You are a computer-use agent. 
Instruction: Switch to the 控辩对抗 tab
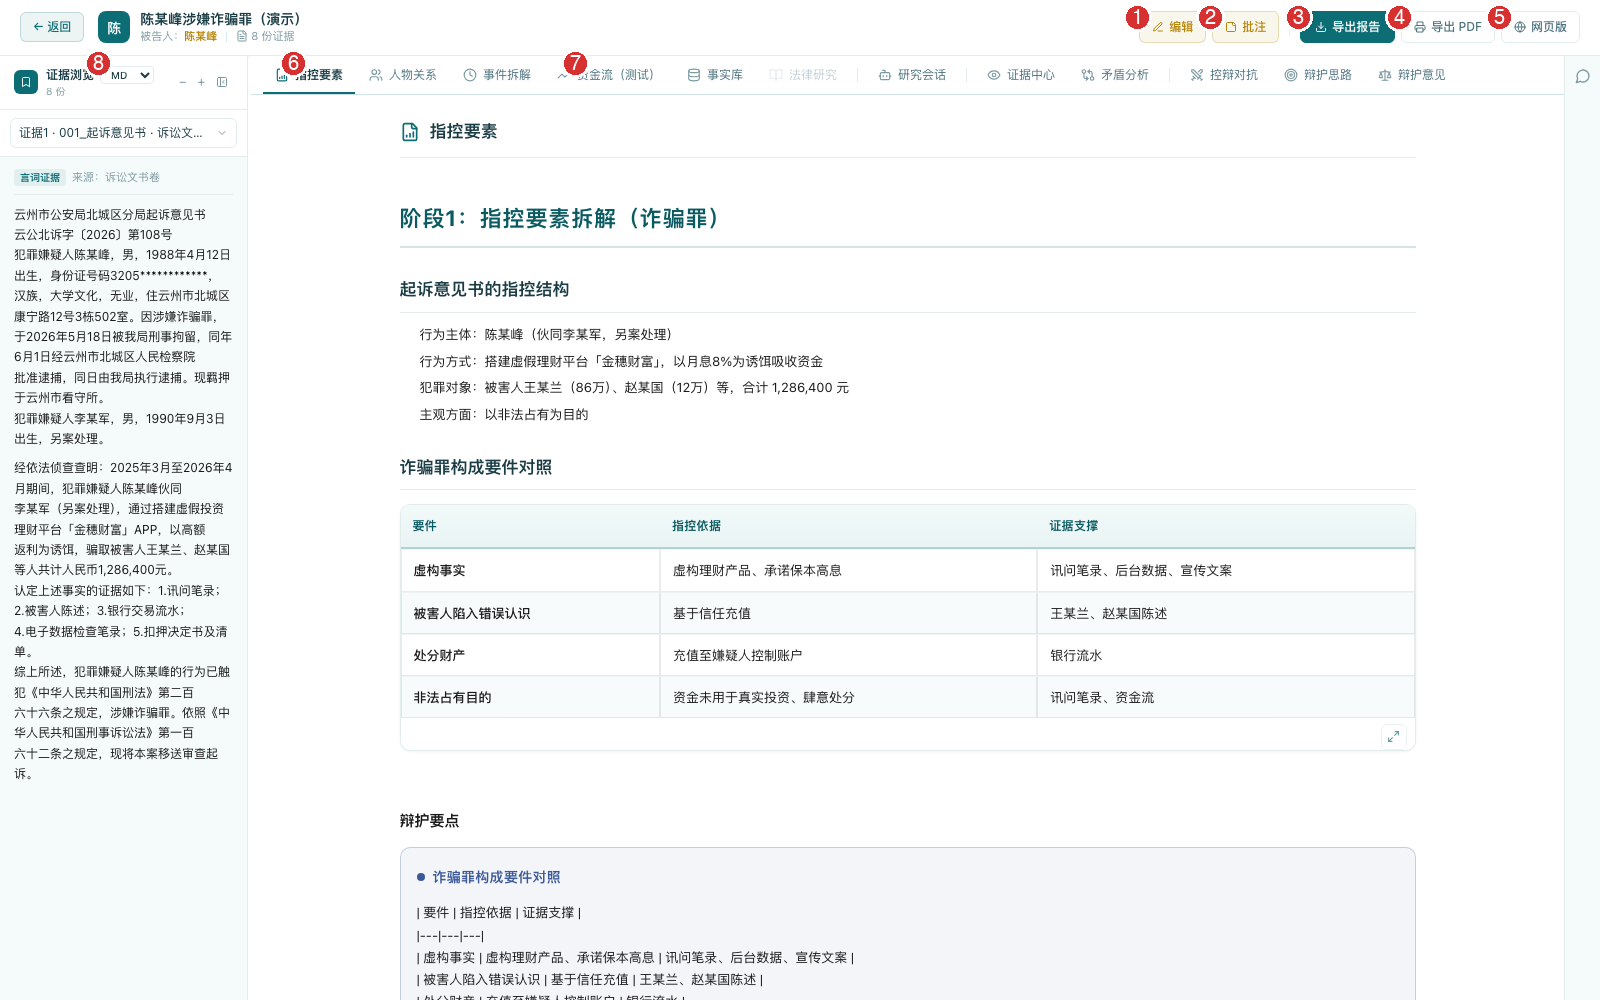pos(1224,75)
